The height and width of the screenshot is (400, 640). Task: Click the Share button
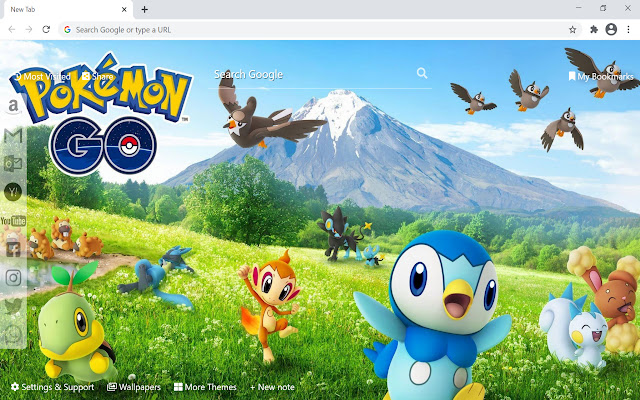pyautogui.click(x=98, y=76)
